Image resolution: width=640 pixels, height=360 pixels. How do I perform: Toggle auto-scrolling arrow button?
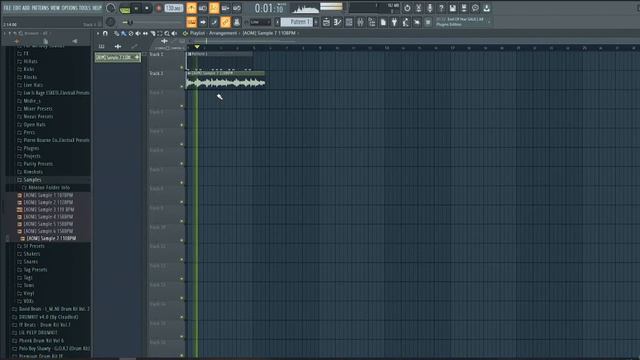click(202, 22)
